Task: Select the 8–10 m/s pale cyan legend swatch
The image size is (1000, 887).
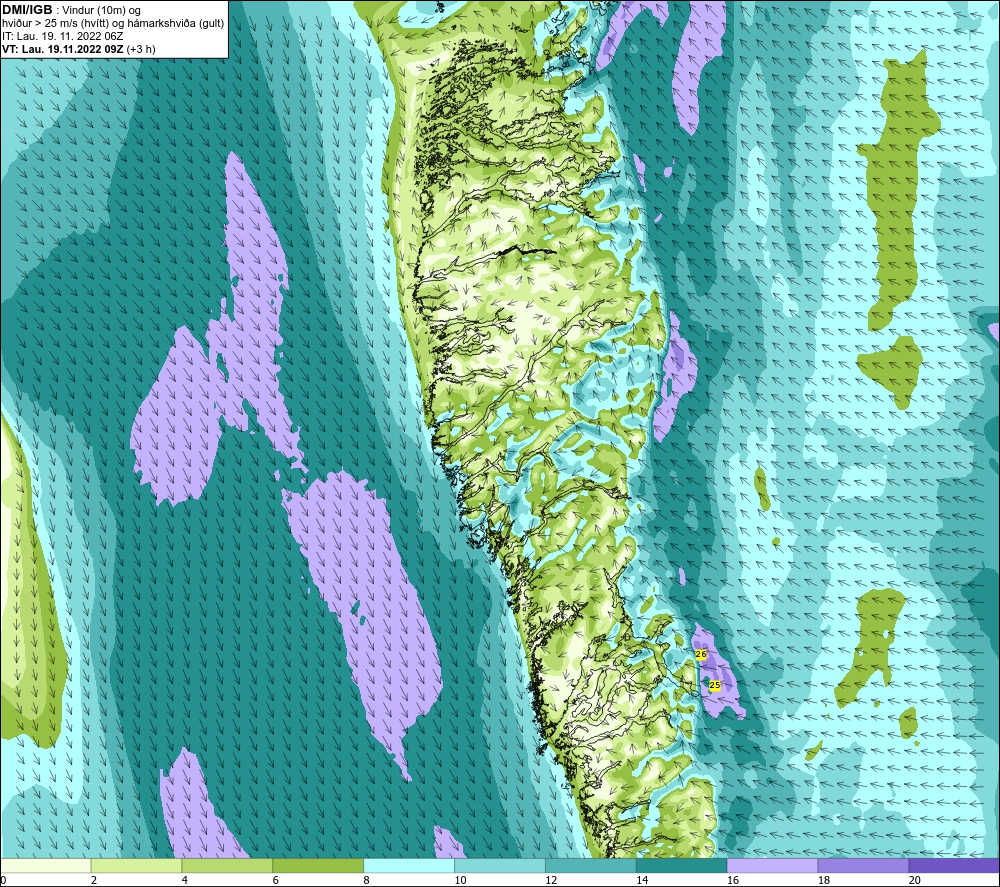Action: (409, 866)
